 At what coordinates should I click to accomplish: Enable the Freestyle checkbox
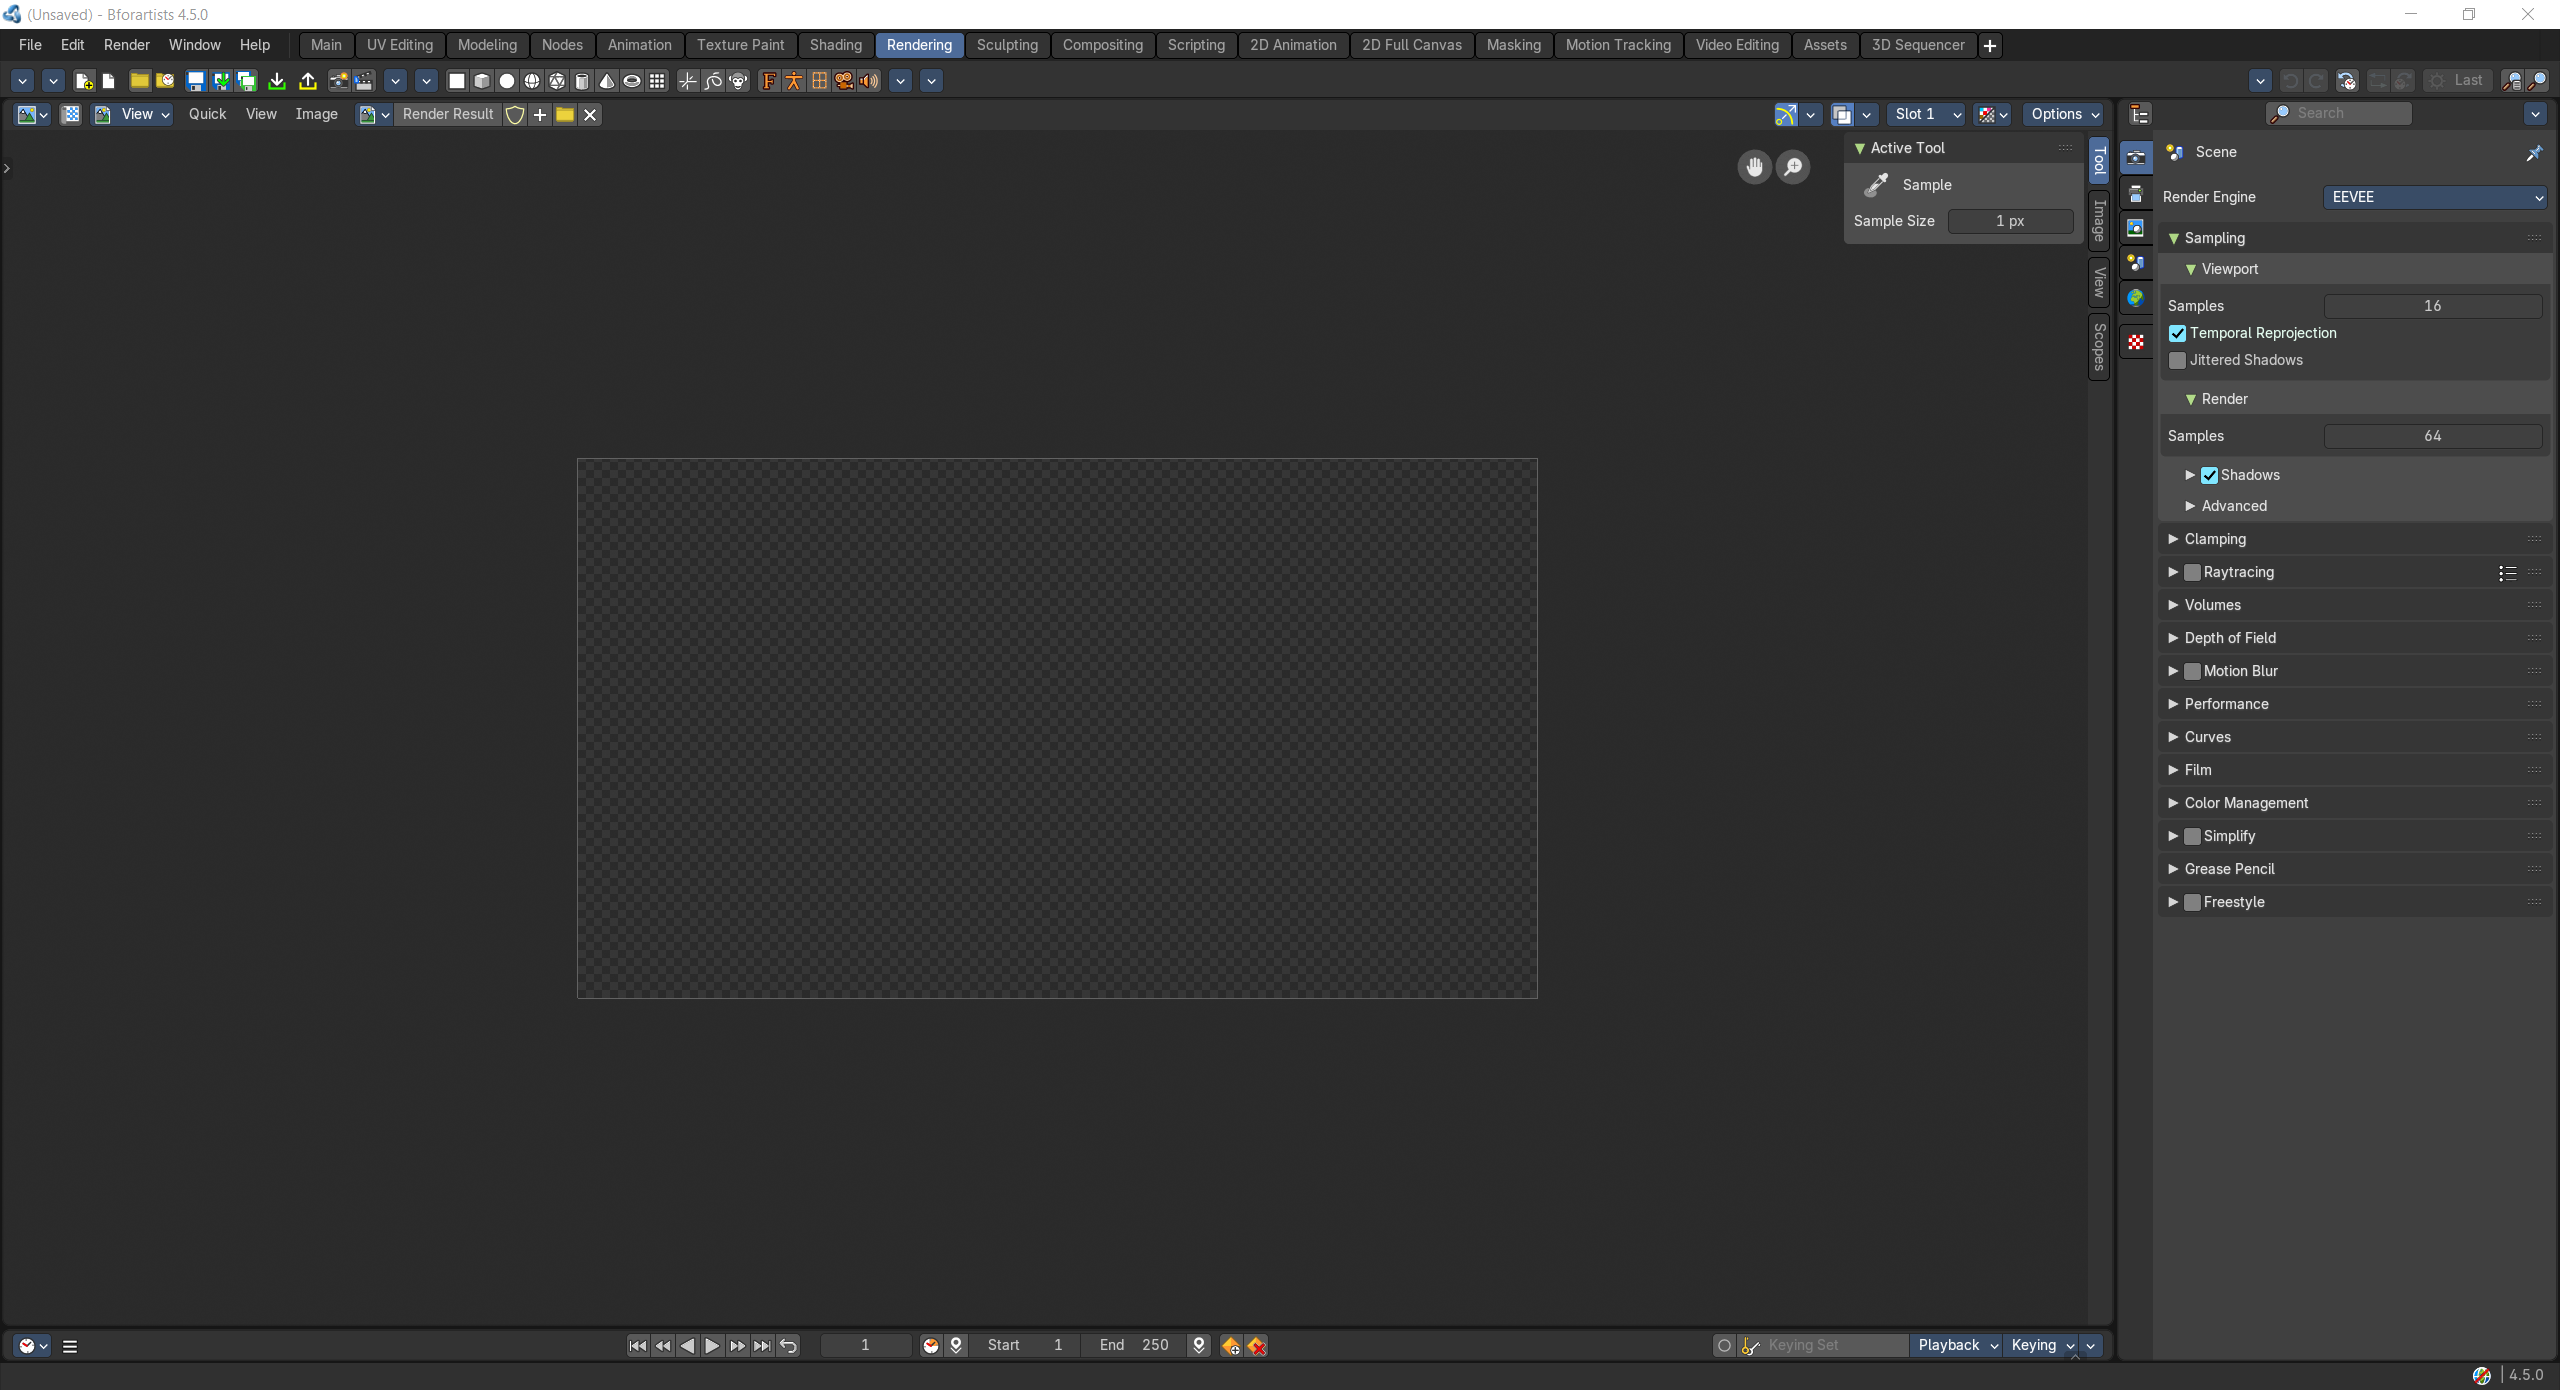coord(2193,902)
